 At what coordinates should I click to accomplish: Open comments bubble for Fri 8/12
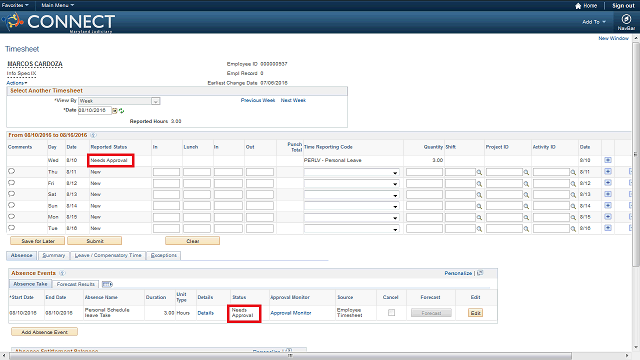tap(11, 183)
